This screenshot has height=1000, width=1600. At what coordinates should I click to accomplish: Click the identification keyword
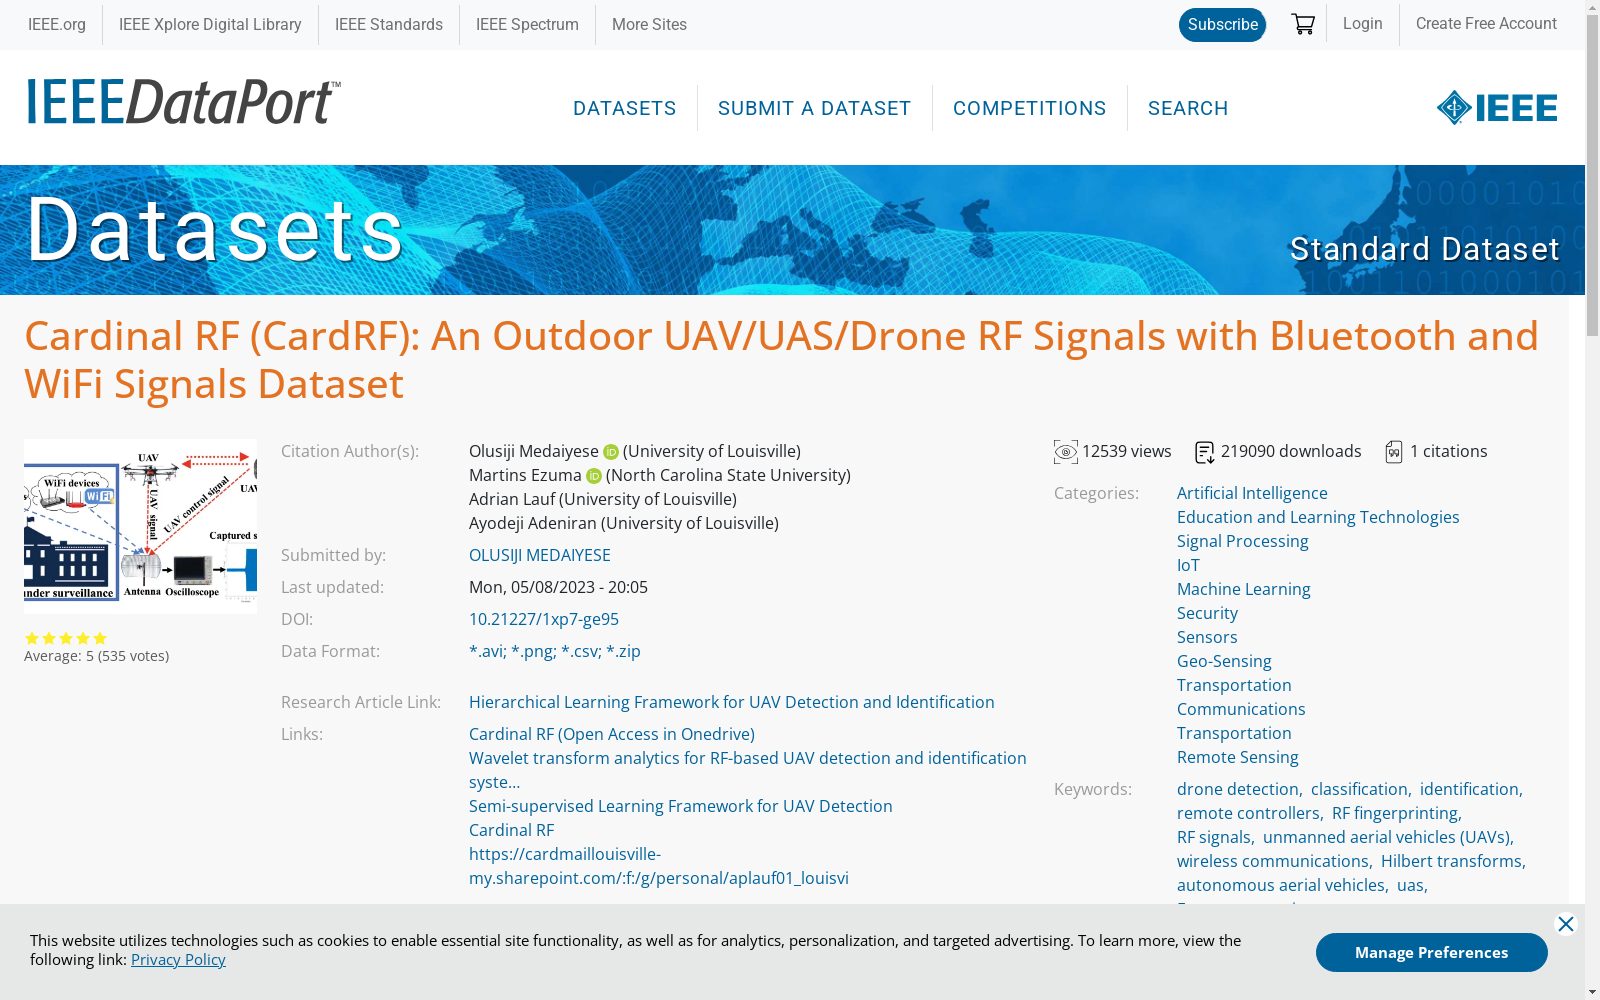point(1470,789)
